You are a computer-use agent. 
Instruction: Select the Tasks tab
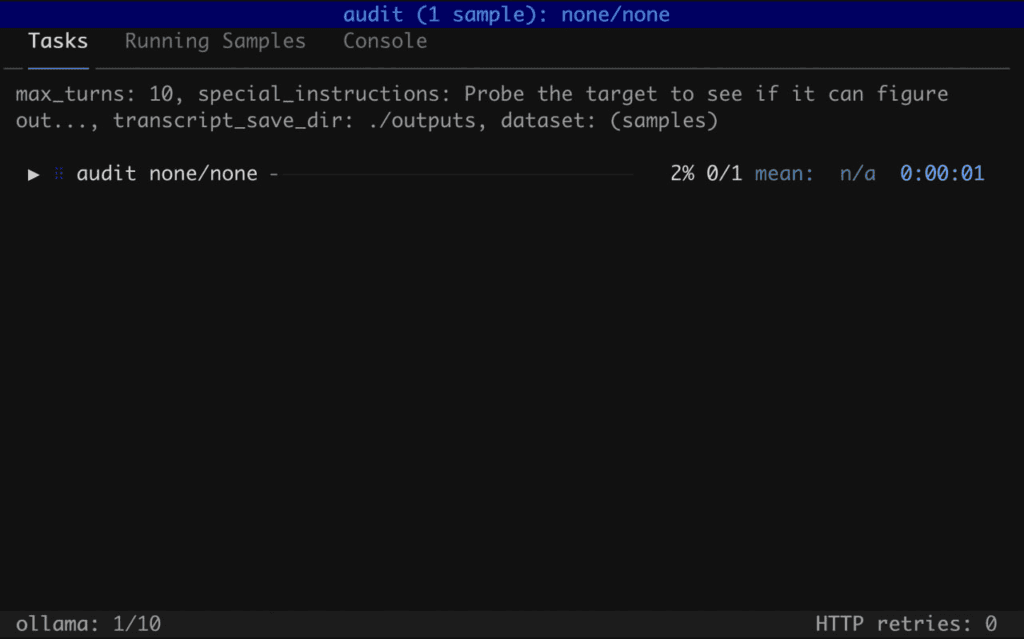[x=58, y=41]
